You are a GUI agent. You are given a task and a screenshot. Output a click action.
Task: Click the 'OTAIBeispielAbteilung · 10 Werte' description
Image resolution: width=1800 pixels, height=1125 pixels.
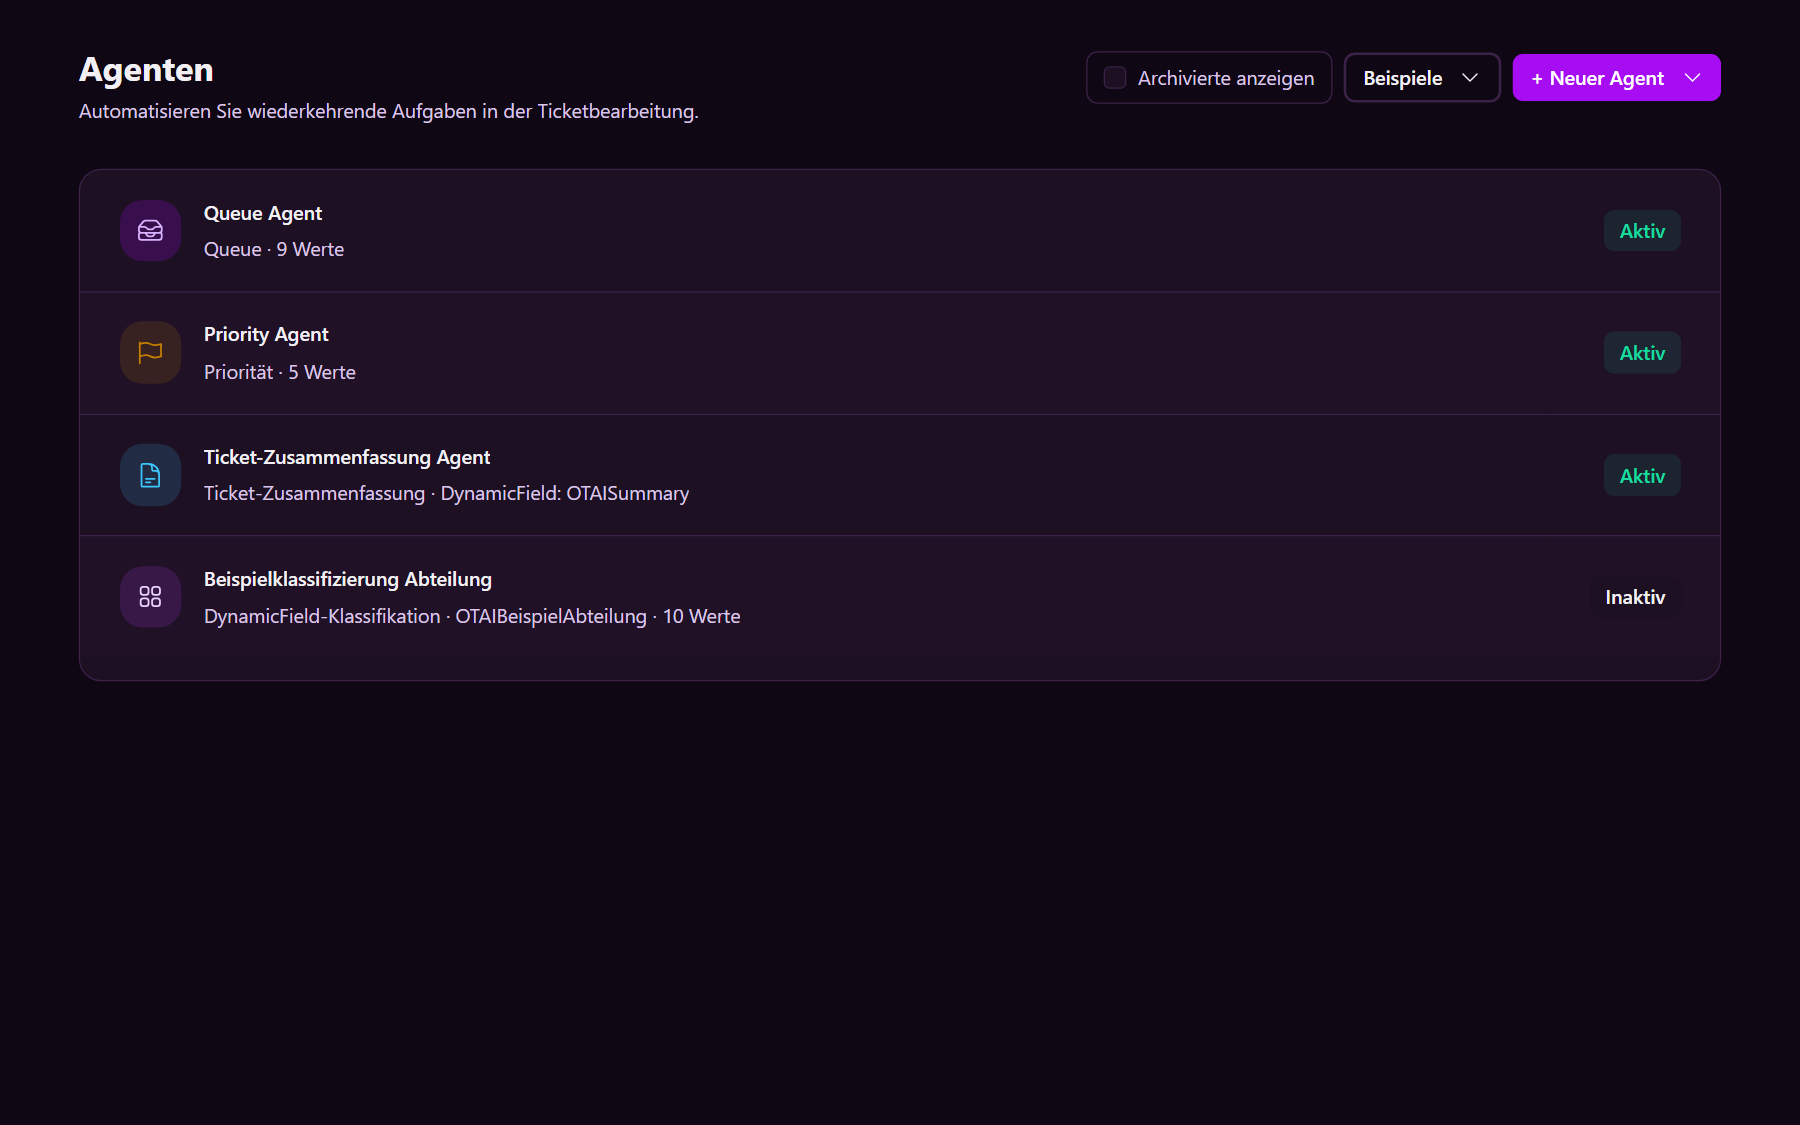click(x=598, y=616)
